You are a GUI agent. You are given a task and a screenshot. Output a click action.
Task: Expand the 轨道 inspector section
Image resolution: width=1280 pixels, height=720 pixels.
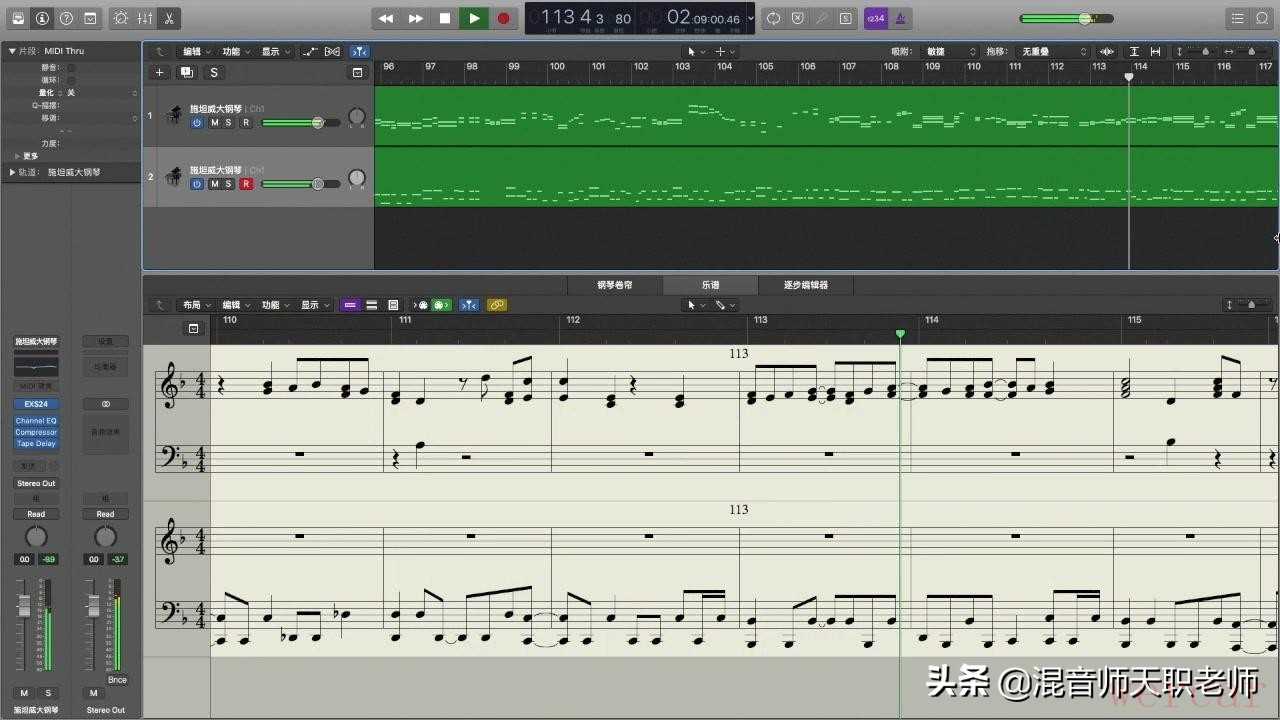coord(13,172)
